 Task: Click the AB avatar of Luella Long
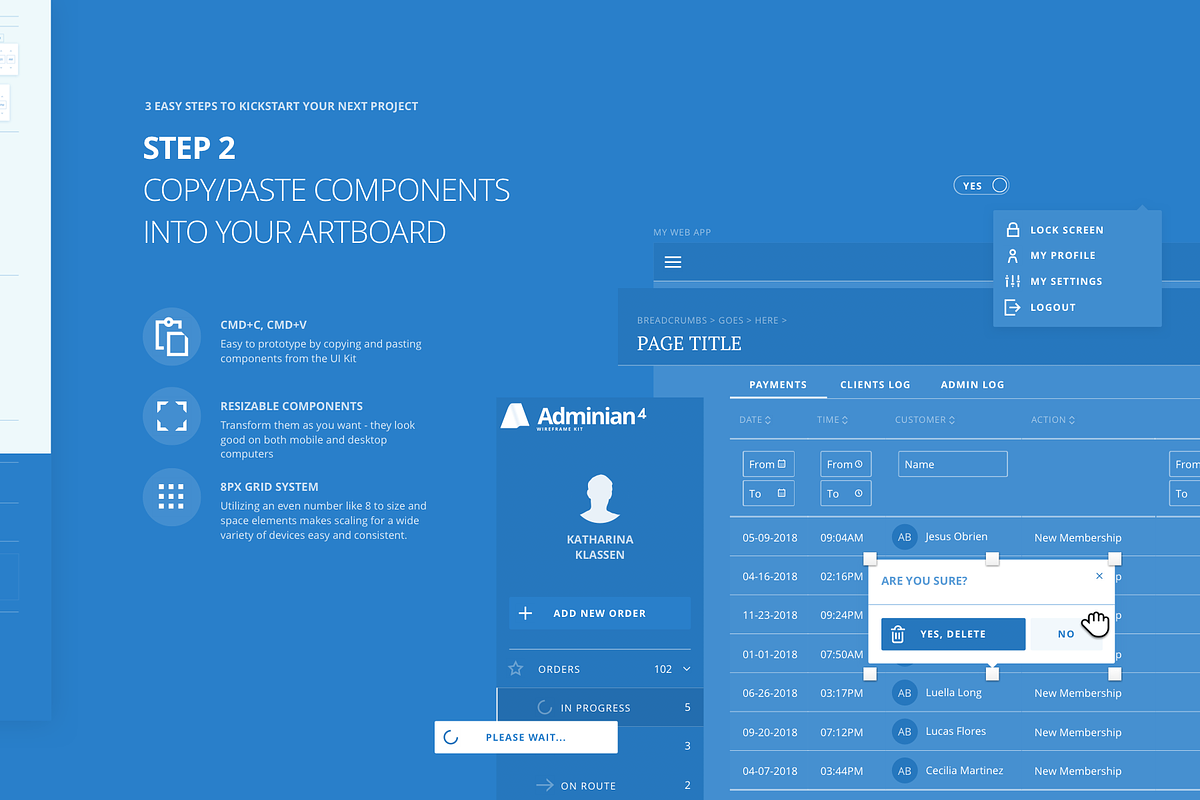pos(905,692)
